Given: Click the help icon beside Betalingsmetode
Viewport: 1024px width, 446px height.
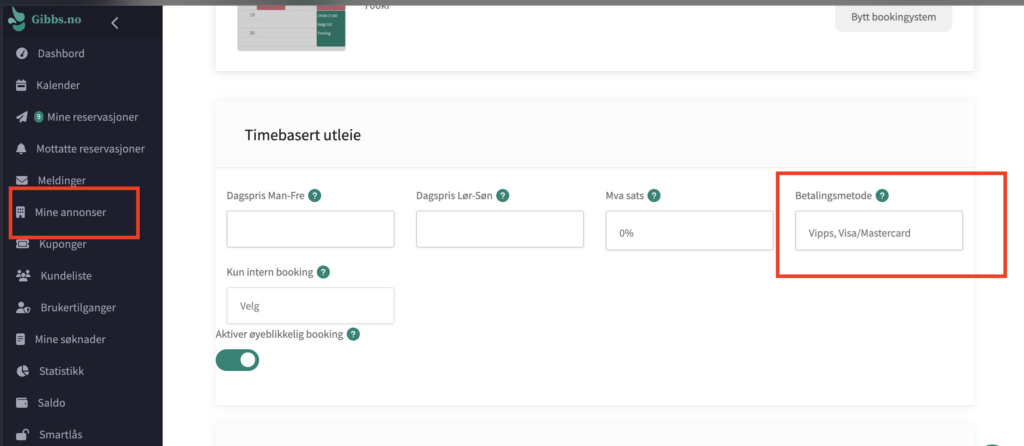Looking at the screenshot, I should 883,196.
